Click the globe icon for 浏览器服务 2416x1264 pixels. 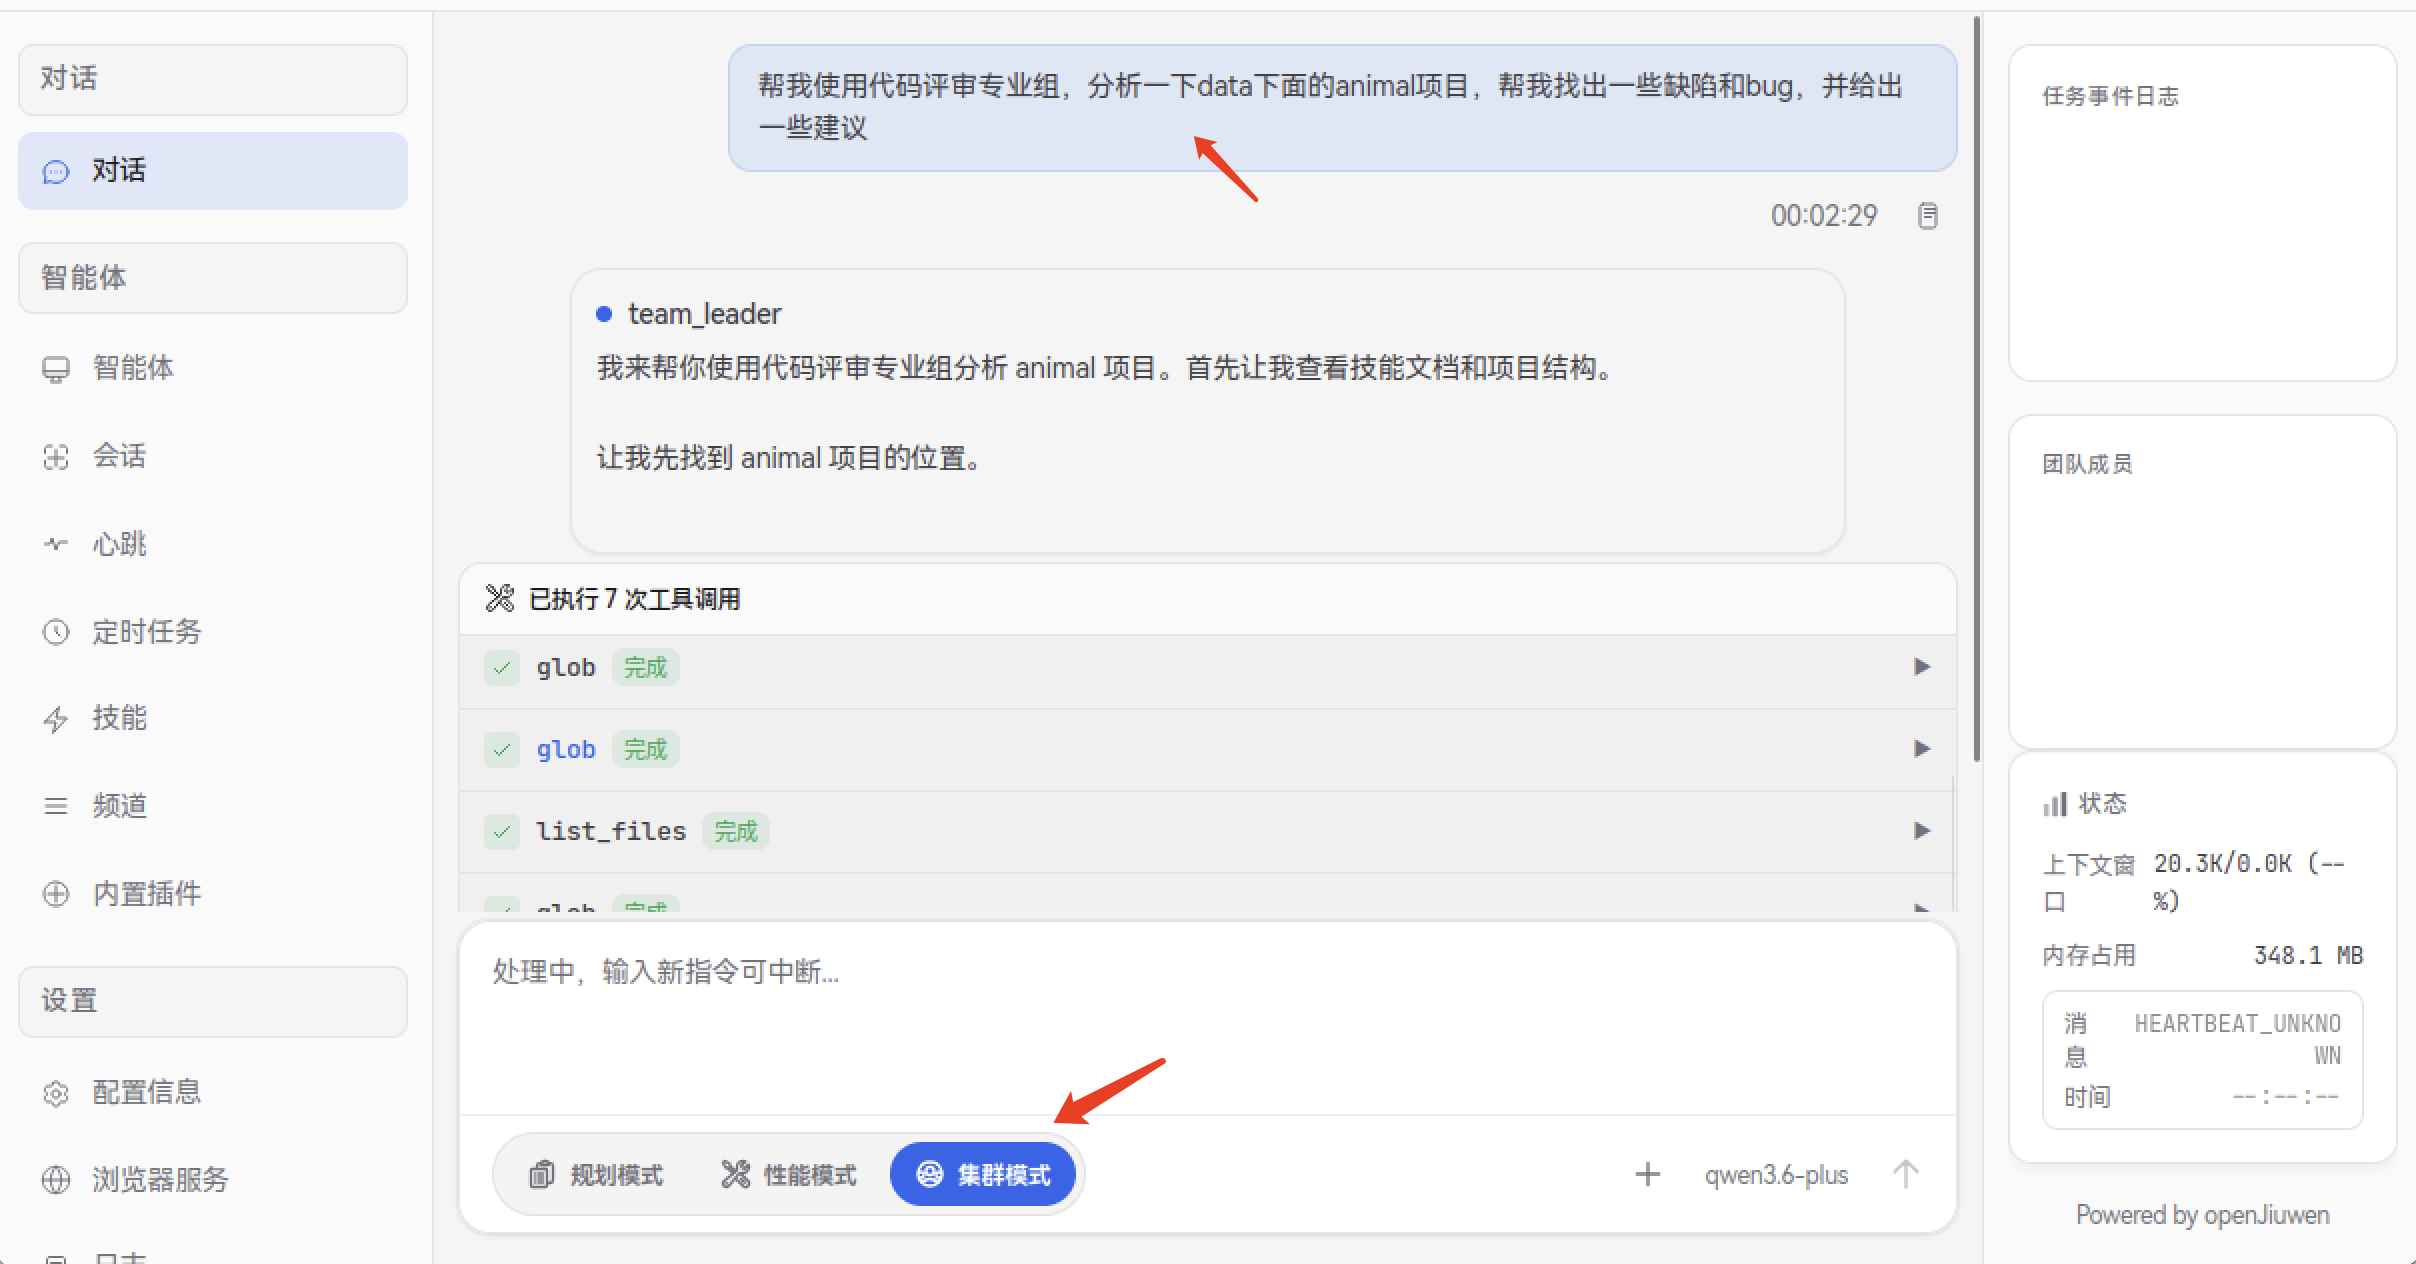tap(56, 1180)
